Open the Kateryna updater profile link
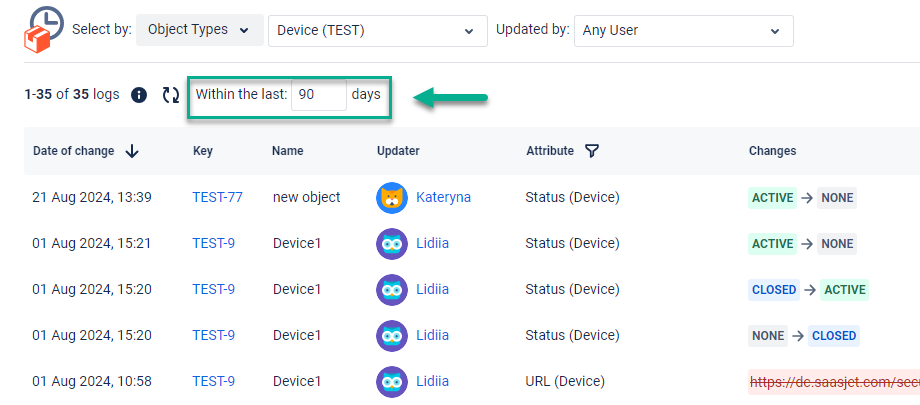The height and width of the screenshot is (405, 920). (x=443, y=198)
